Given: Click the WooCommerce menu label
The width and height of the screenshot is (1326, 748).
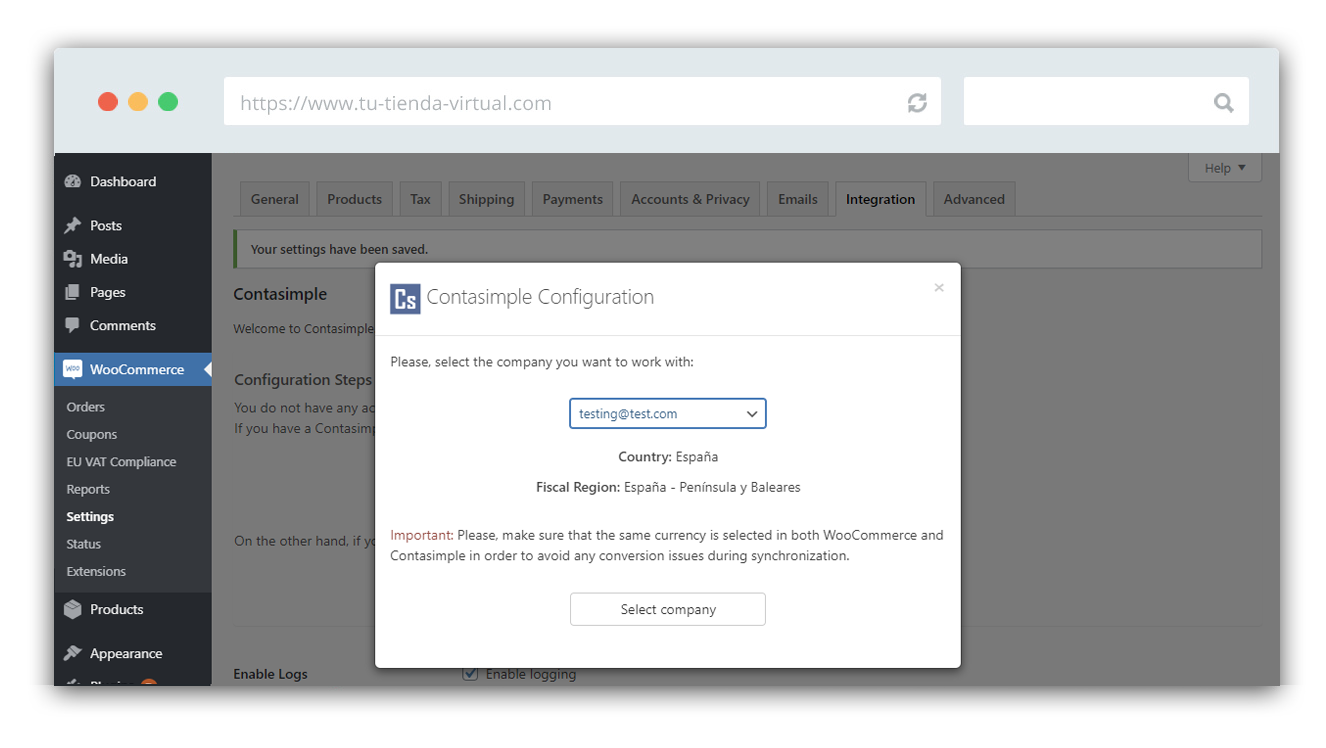Looking at the screenshot, I should pyautogui.click(x=137, y=369).
